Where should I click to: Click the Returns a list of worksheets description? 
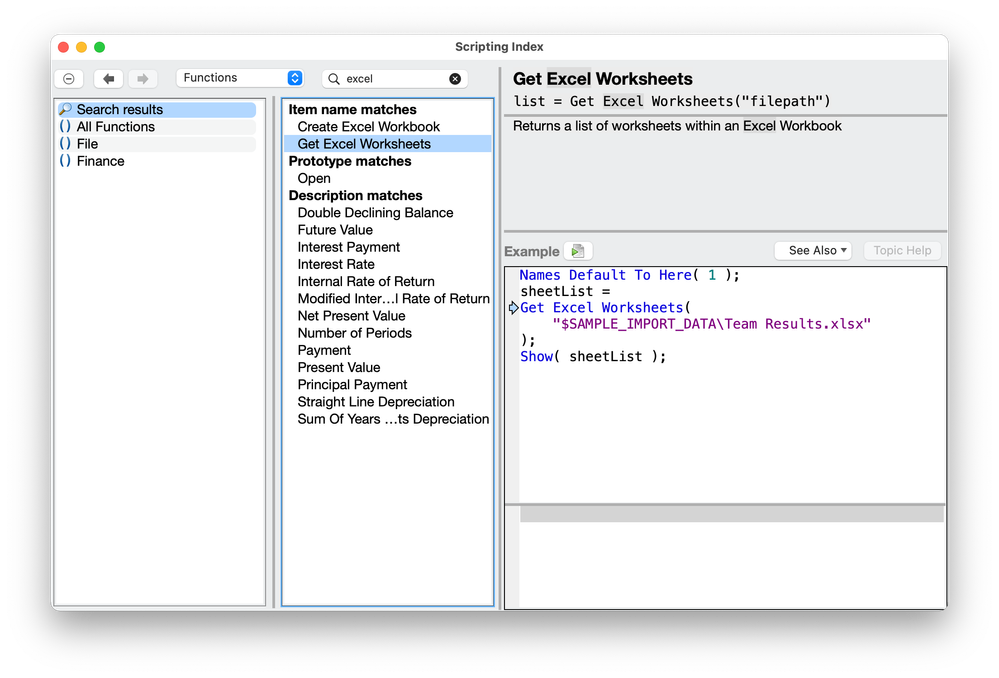677,126
